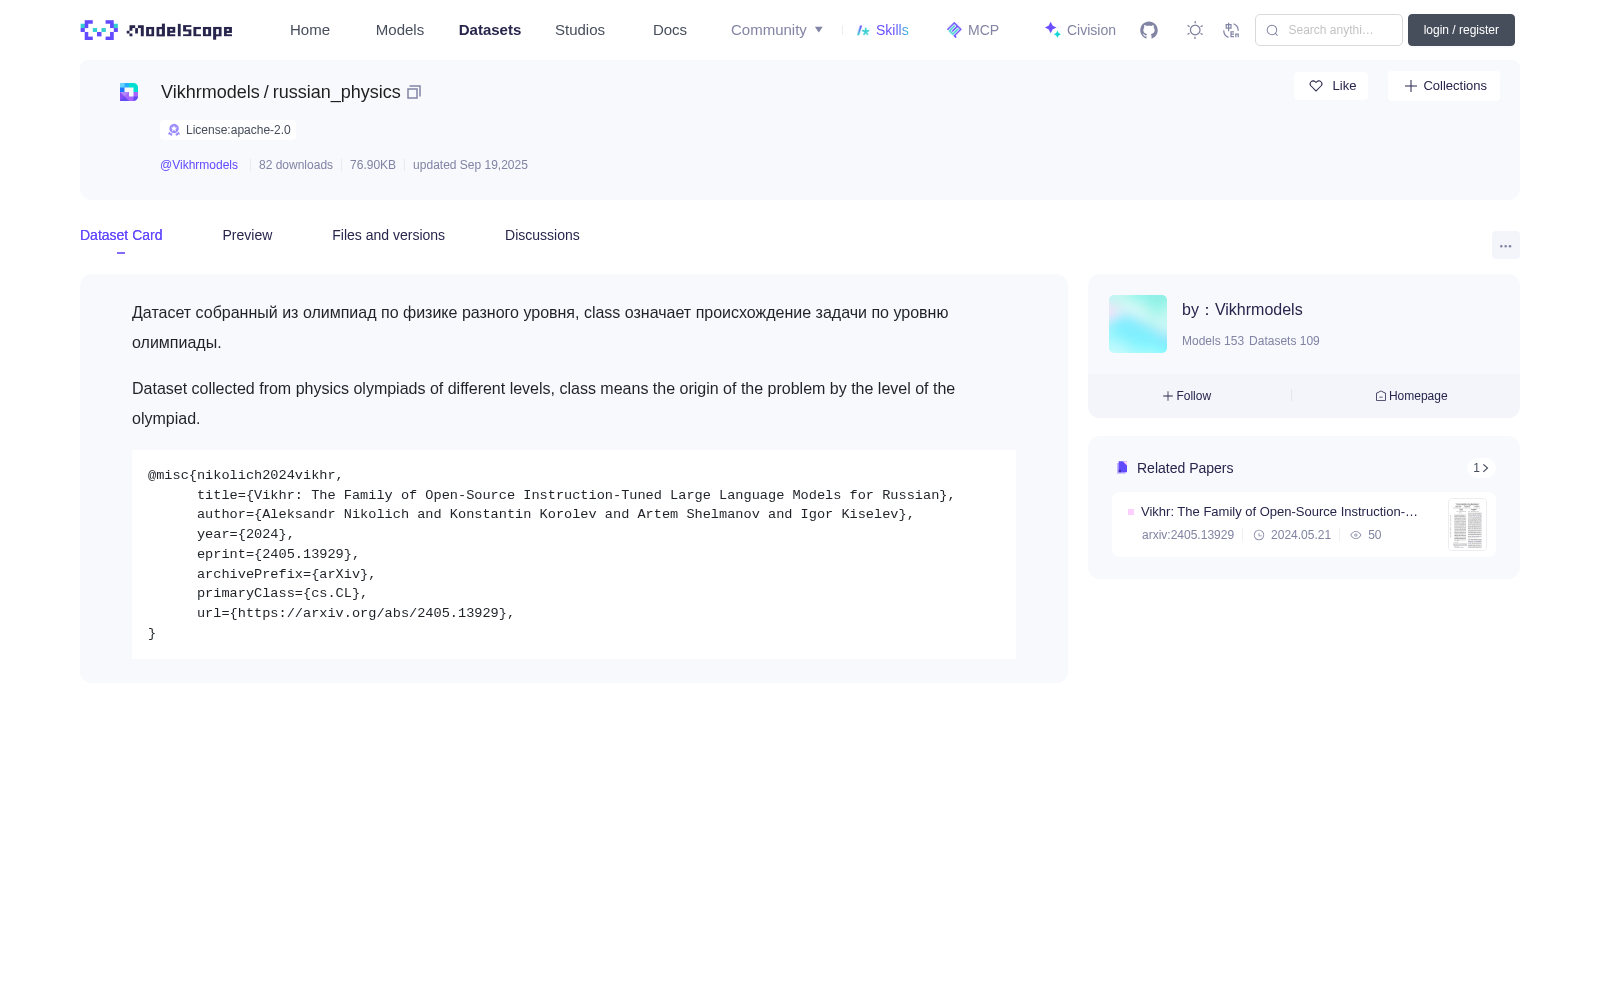Click the '76.90KB' size text

373,165
